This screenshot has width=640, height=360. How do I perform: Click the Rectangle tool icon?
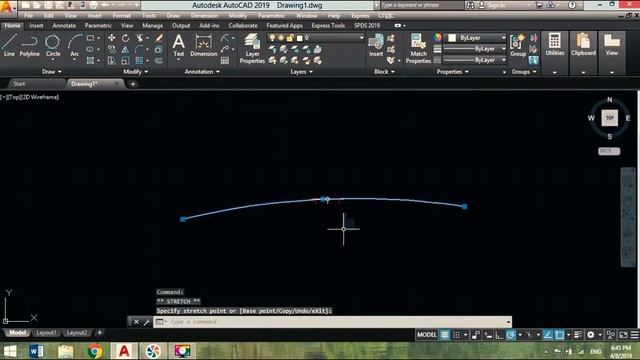90,38
